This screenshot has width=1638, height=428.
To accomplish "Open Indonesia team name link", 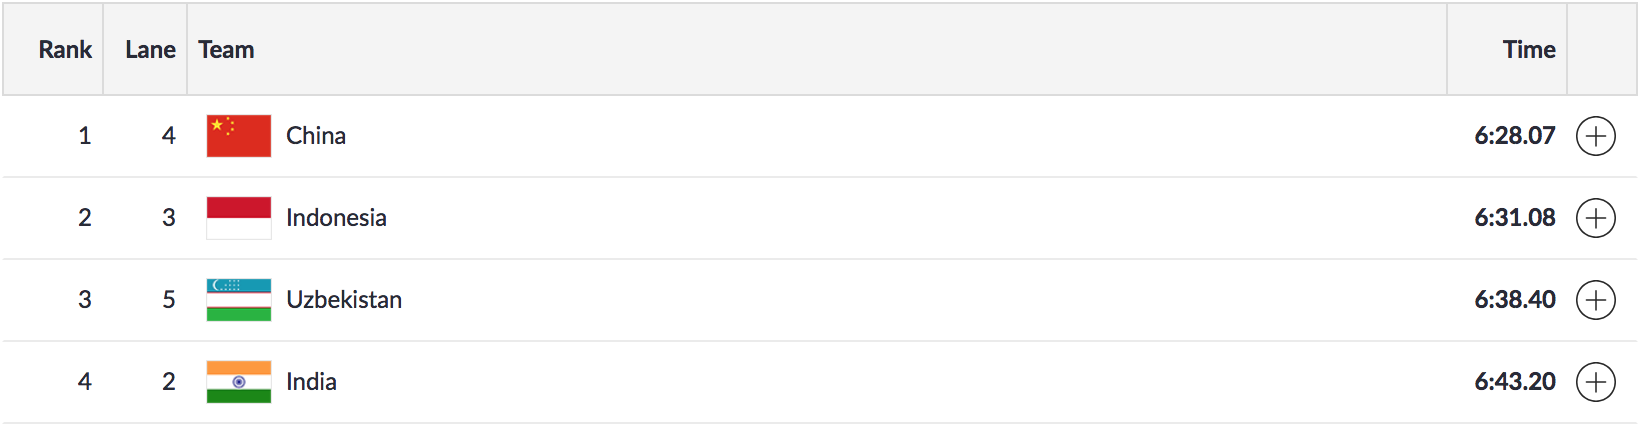I will tap(336, 218).
